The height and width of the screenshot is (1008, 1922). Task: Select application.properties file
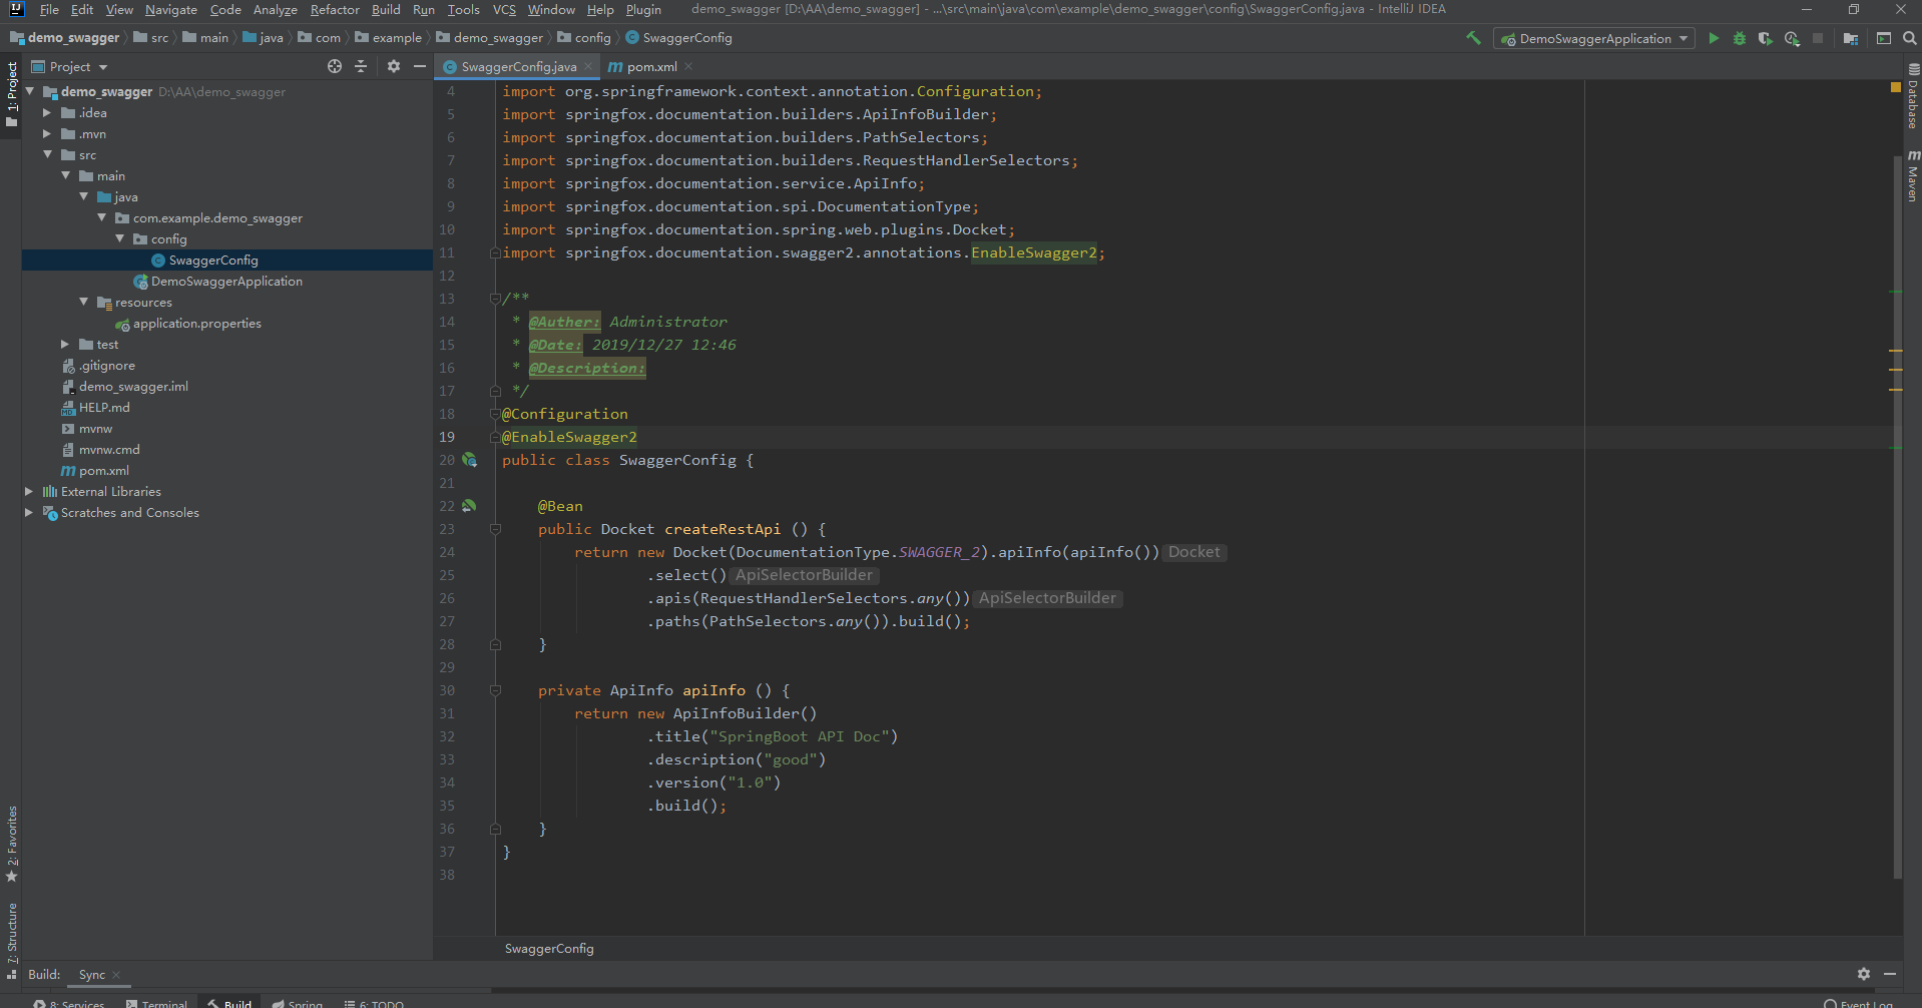coord(197,323)
